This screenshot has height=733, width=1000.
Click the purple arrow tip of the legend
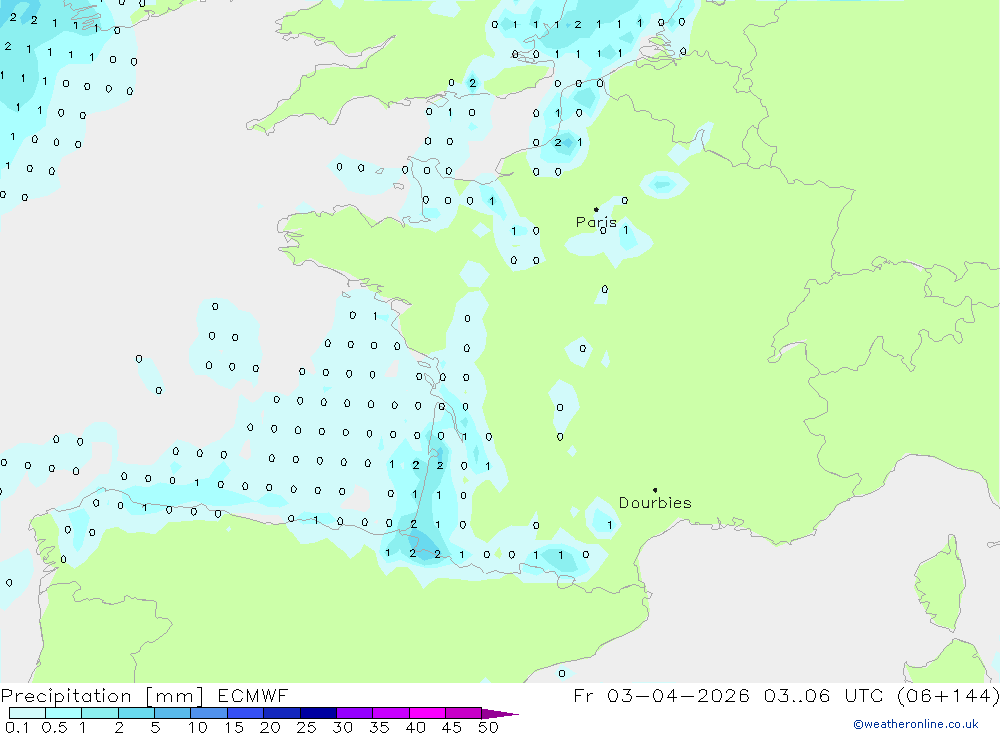tap(500, 714)
